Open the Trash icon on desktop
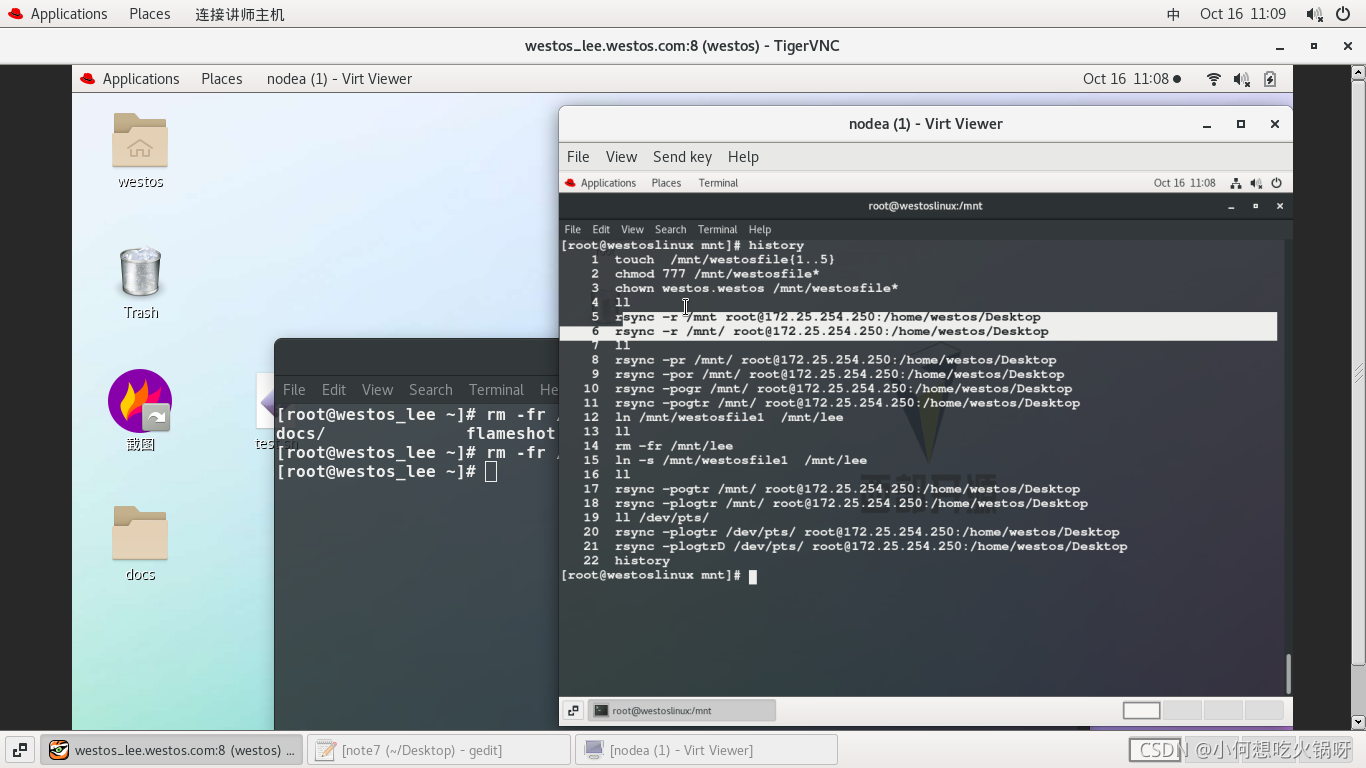The height and width of the screenshot is (768, 1366). coord(140,272)
